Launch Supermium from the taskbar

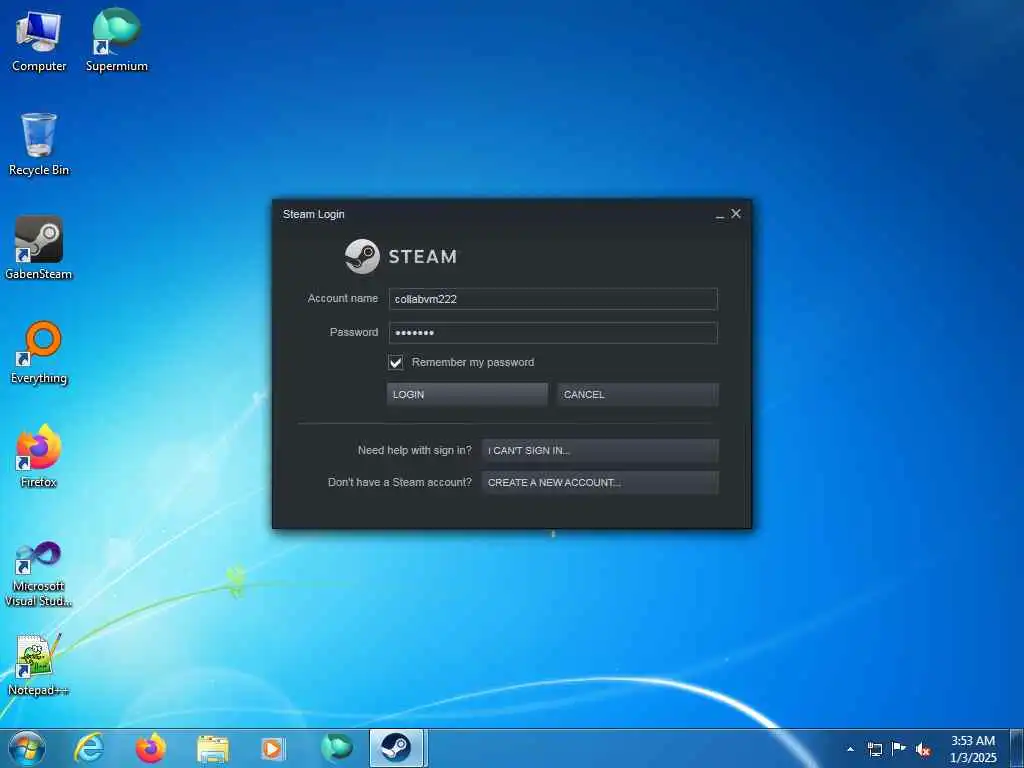pos(336,748)
